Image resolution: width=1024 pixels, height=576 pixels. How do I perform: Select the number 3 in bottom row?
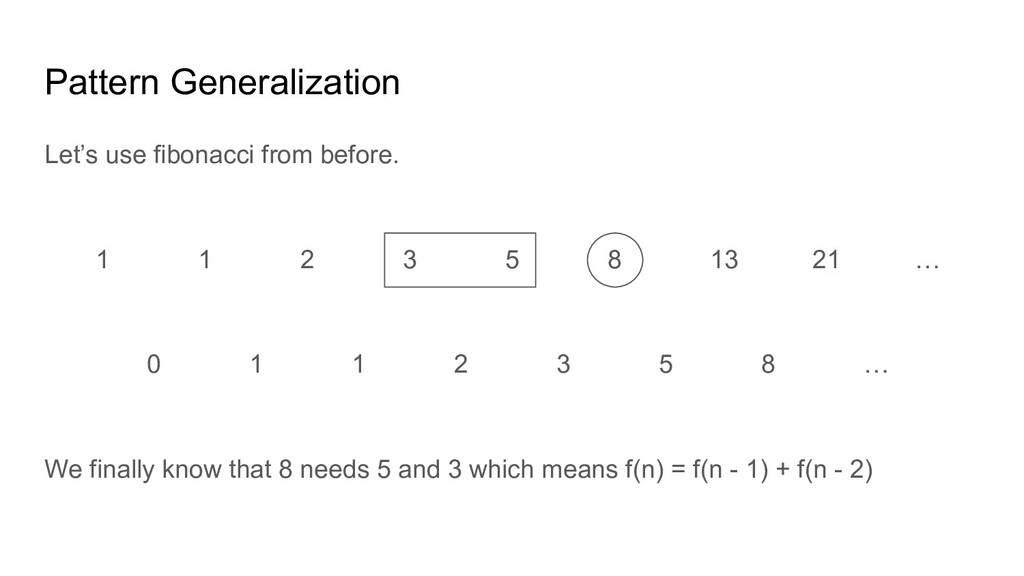coord(563,364)
